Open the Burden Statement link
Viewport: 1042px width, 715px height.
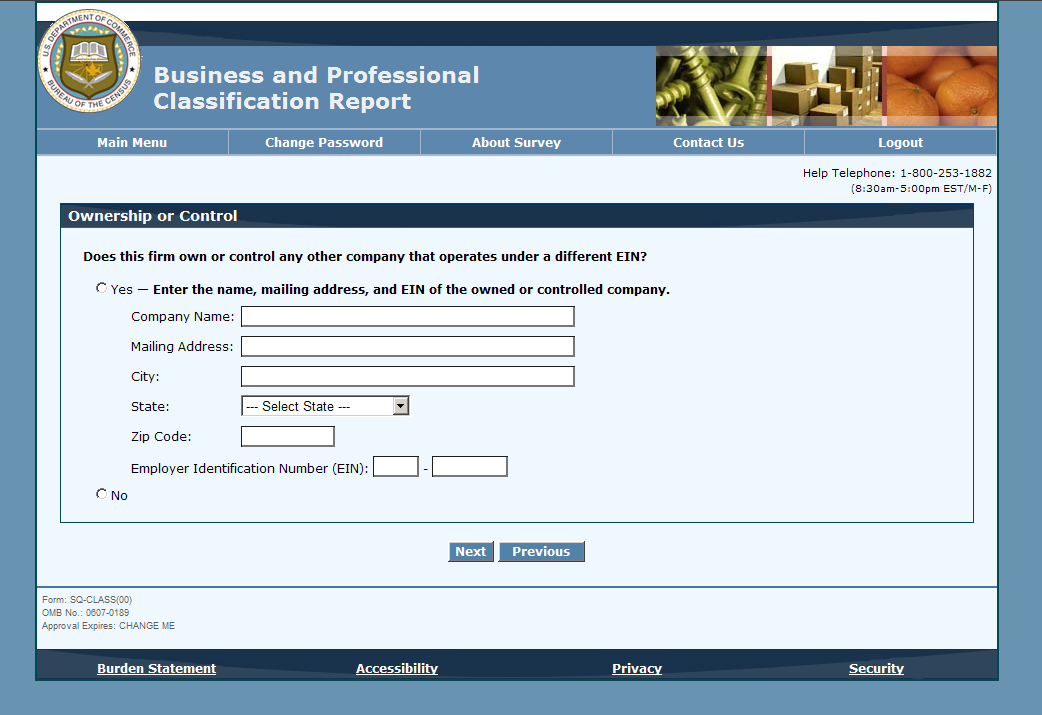(157, 668)
